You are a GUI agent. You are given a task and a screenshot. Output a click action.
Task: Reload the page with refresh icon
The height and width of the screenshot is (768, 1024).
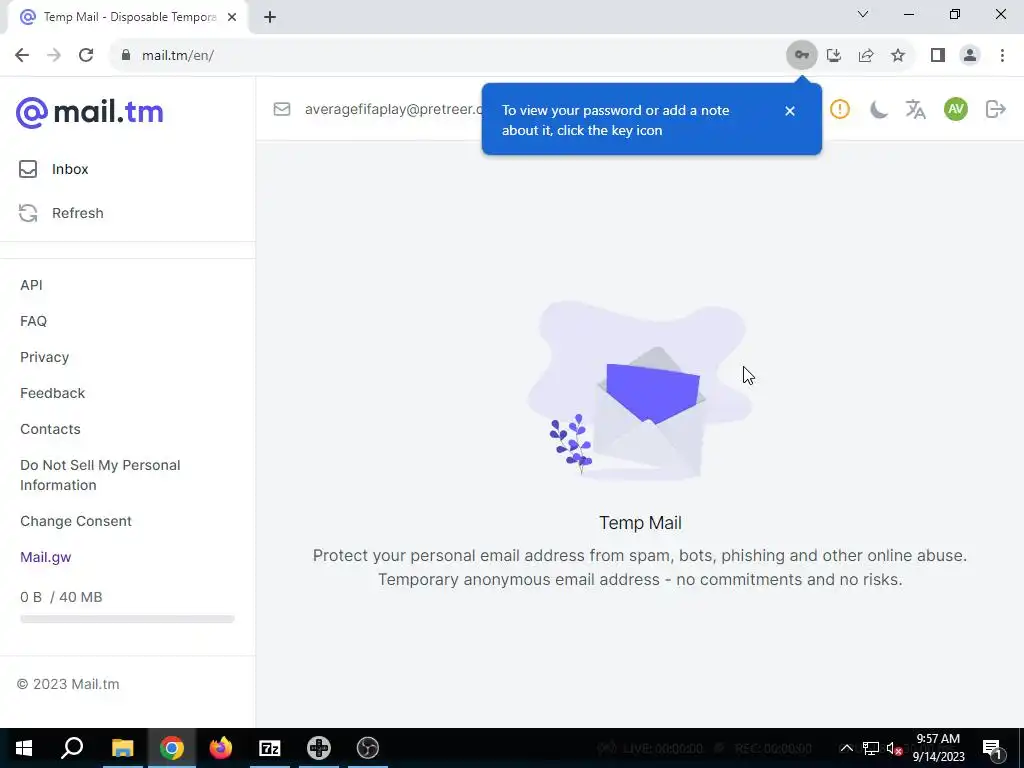tap(86, 55)
